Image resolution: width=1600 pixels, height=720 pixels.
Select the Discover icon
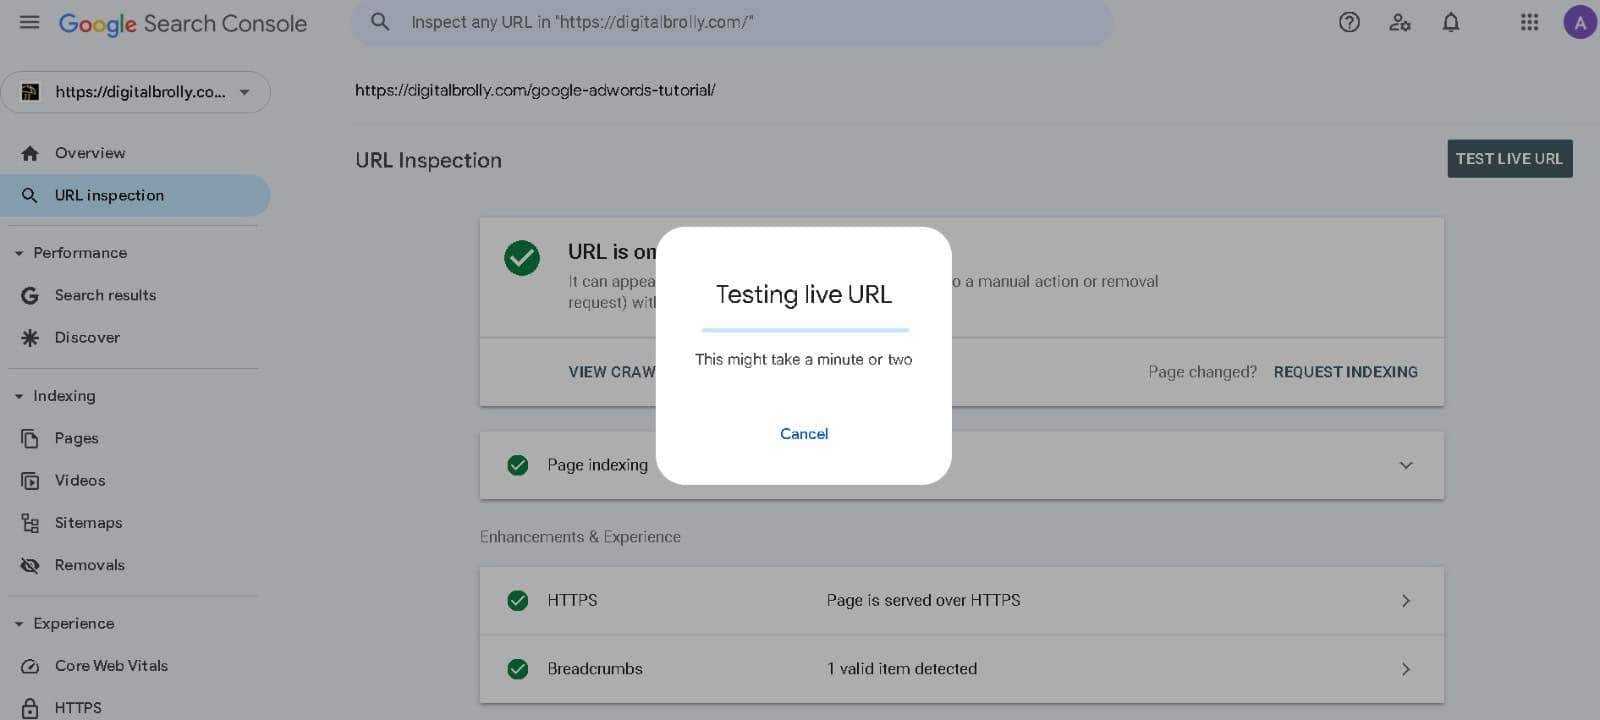point(31,337)
